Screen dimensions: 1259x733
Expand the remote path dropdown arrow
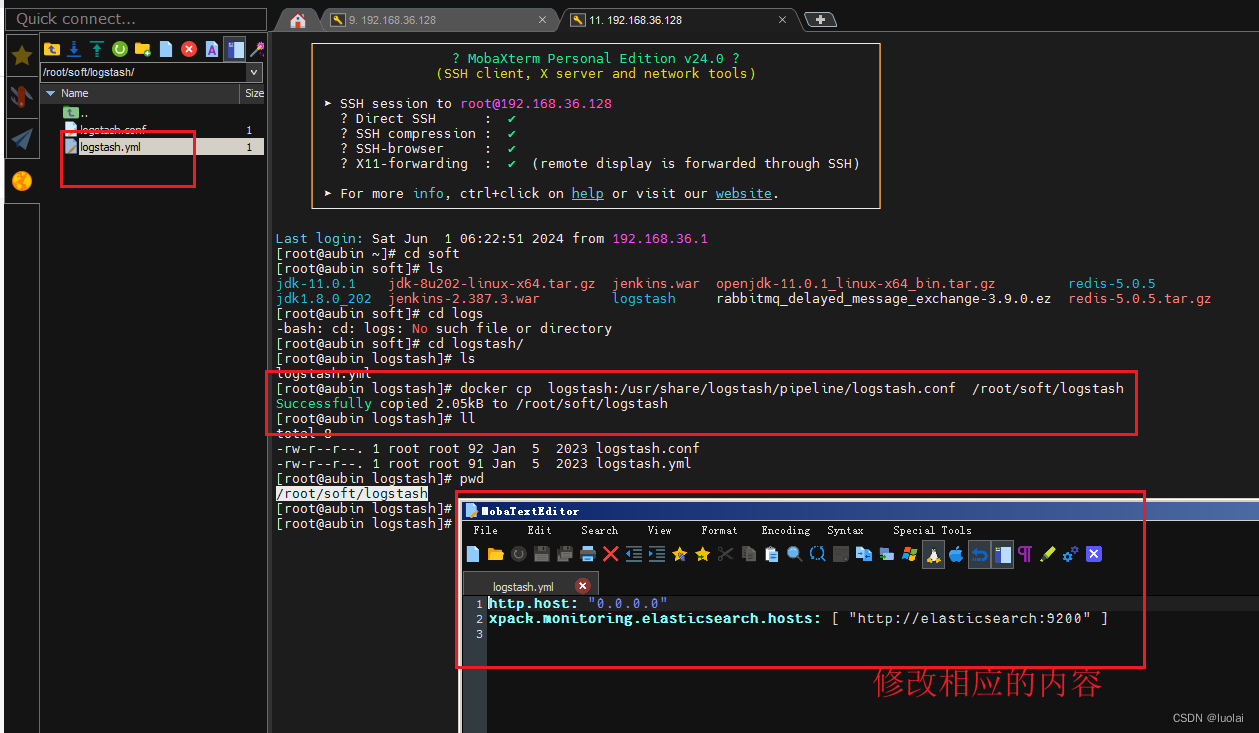(x=254, y=72)
